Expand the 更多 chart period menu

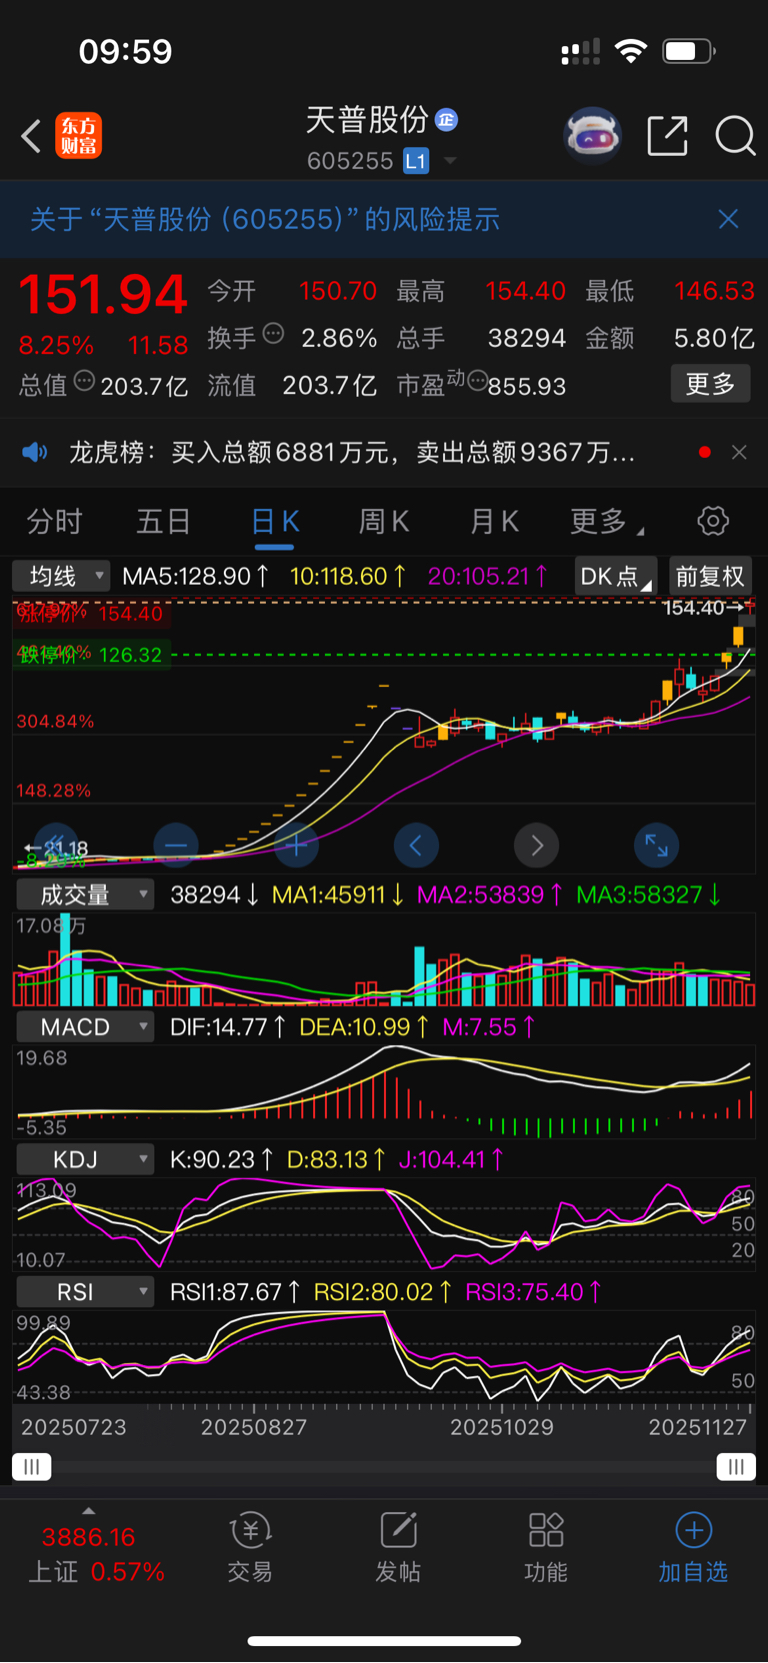click(x=606, y=521)
